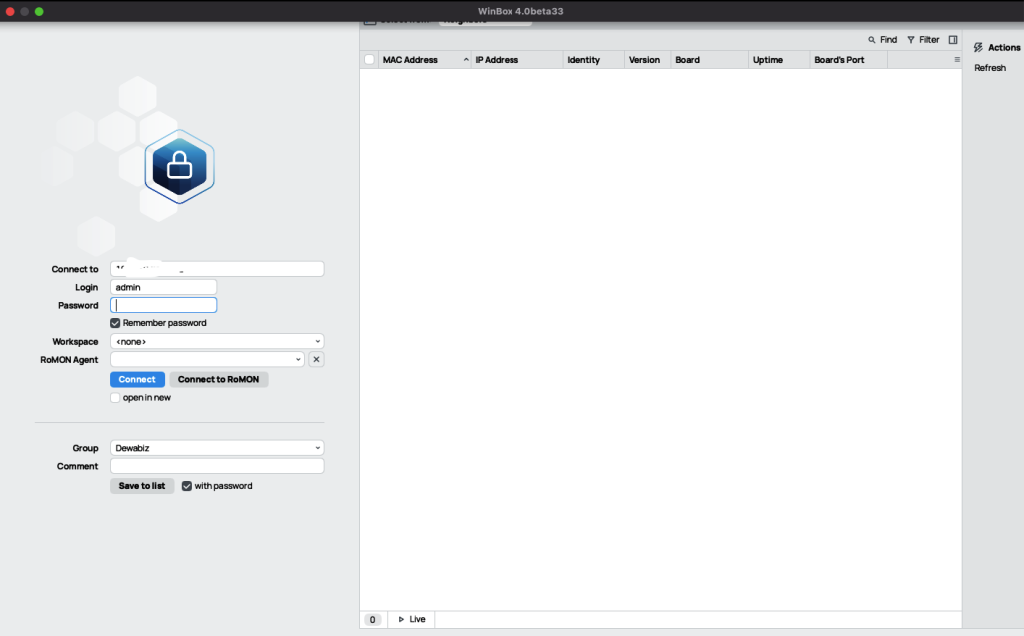This screenshot has height=636, width=1024.
Task: Open the column list menu icon
Action: tap(956, 60)
